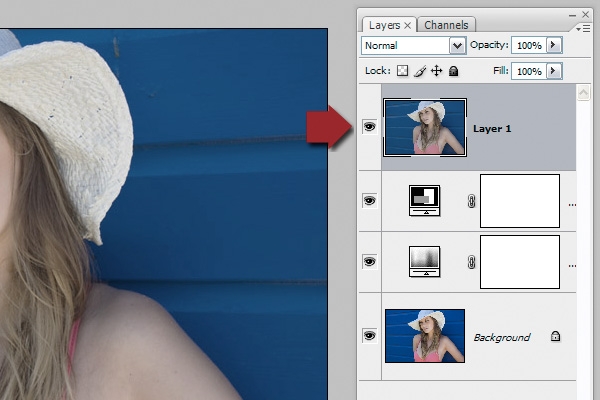600x400 pixels.
Task: Click link icon beside top adjustment mask
Action: (471, 201)
